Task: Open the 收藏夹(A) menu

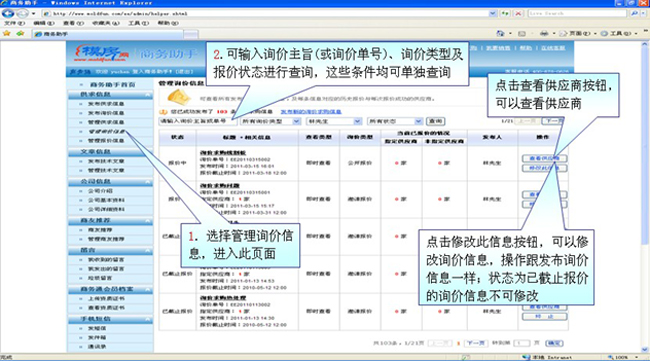Action: pos(105,23)
